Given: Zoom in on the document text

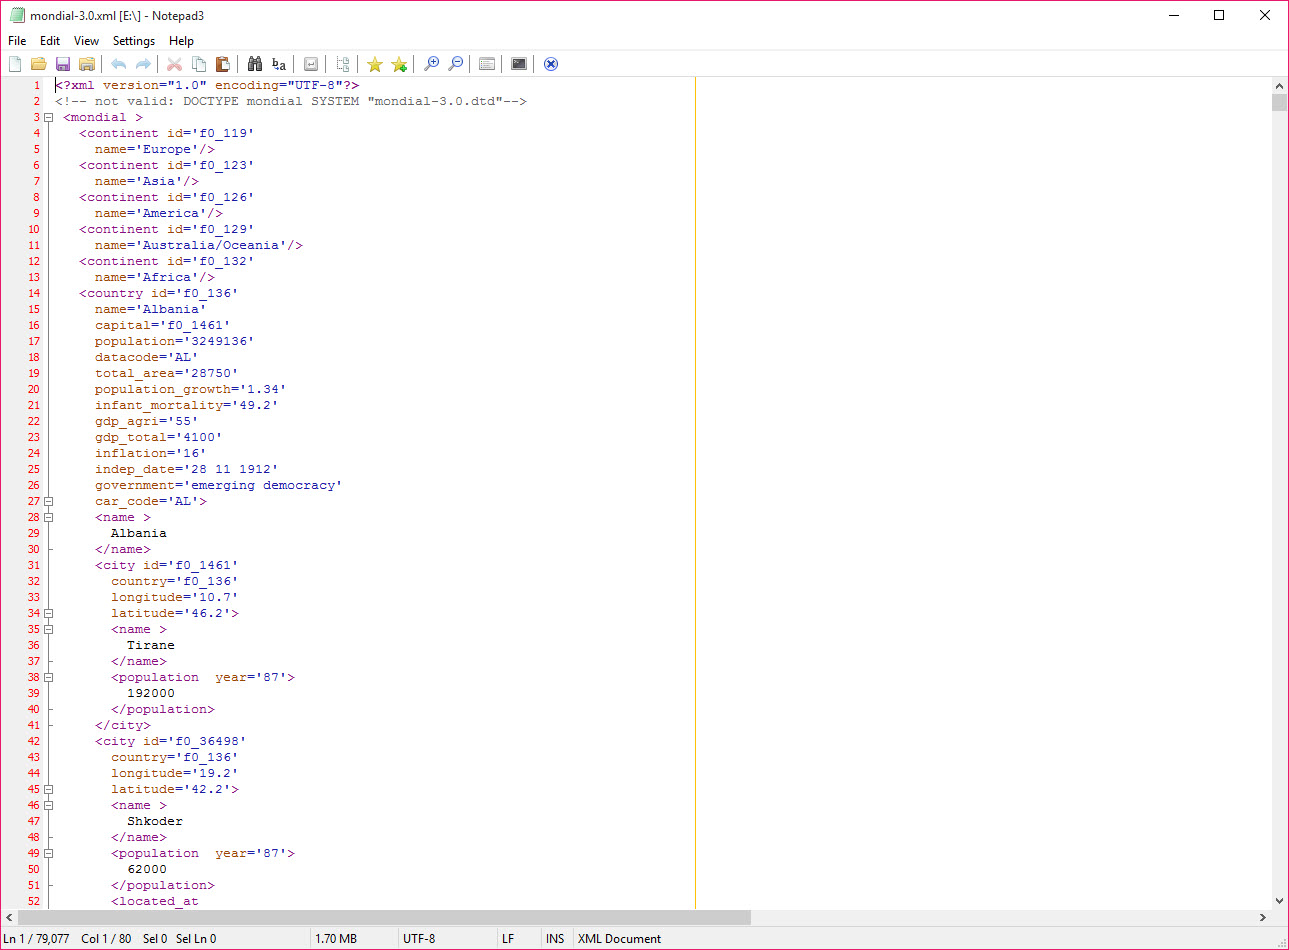Looking at the screenshot, I should (x=432, y=63).
